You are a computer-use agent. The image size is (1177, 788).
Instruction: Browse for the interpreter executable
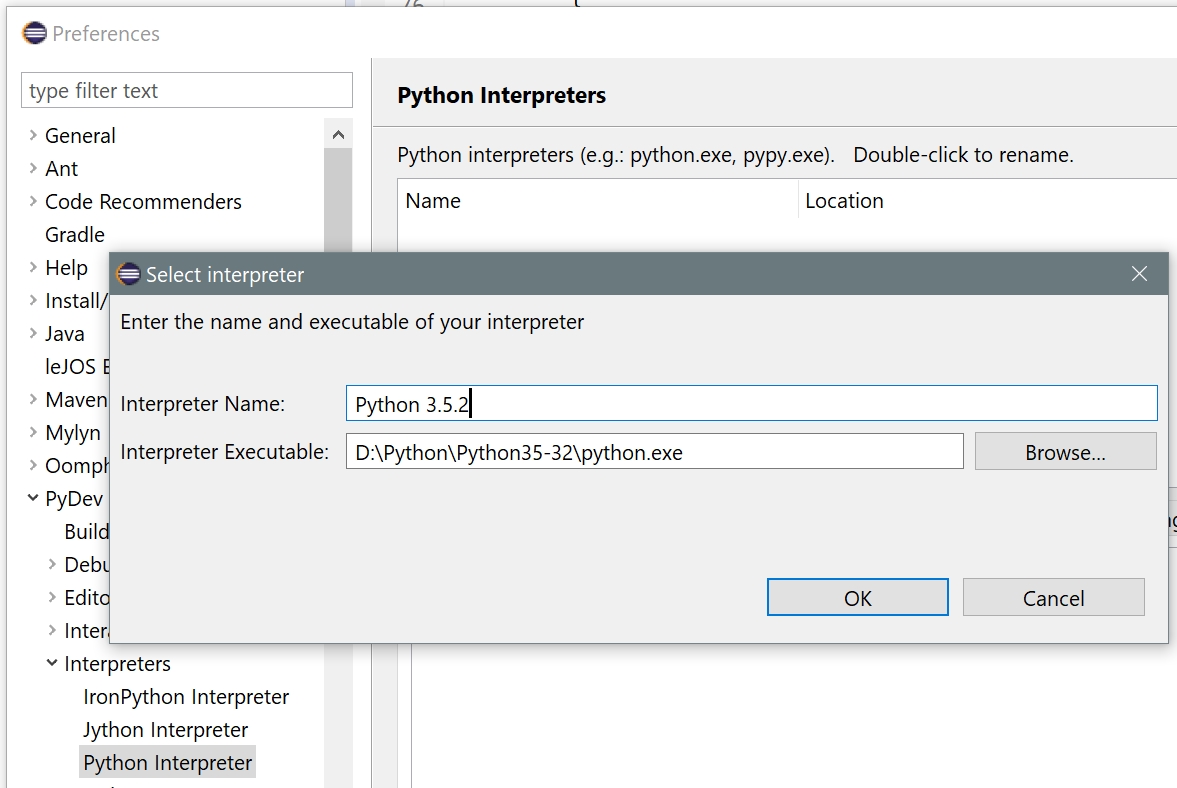(x=1065, y=451)
